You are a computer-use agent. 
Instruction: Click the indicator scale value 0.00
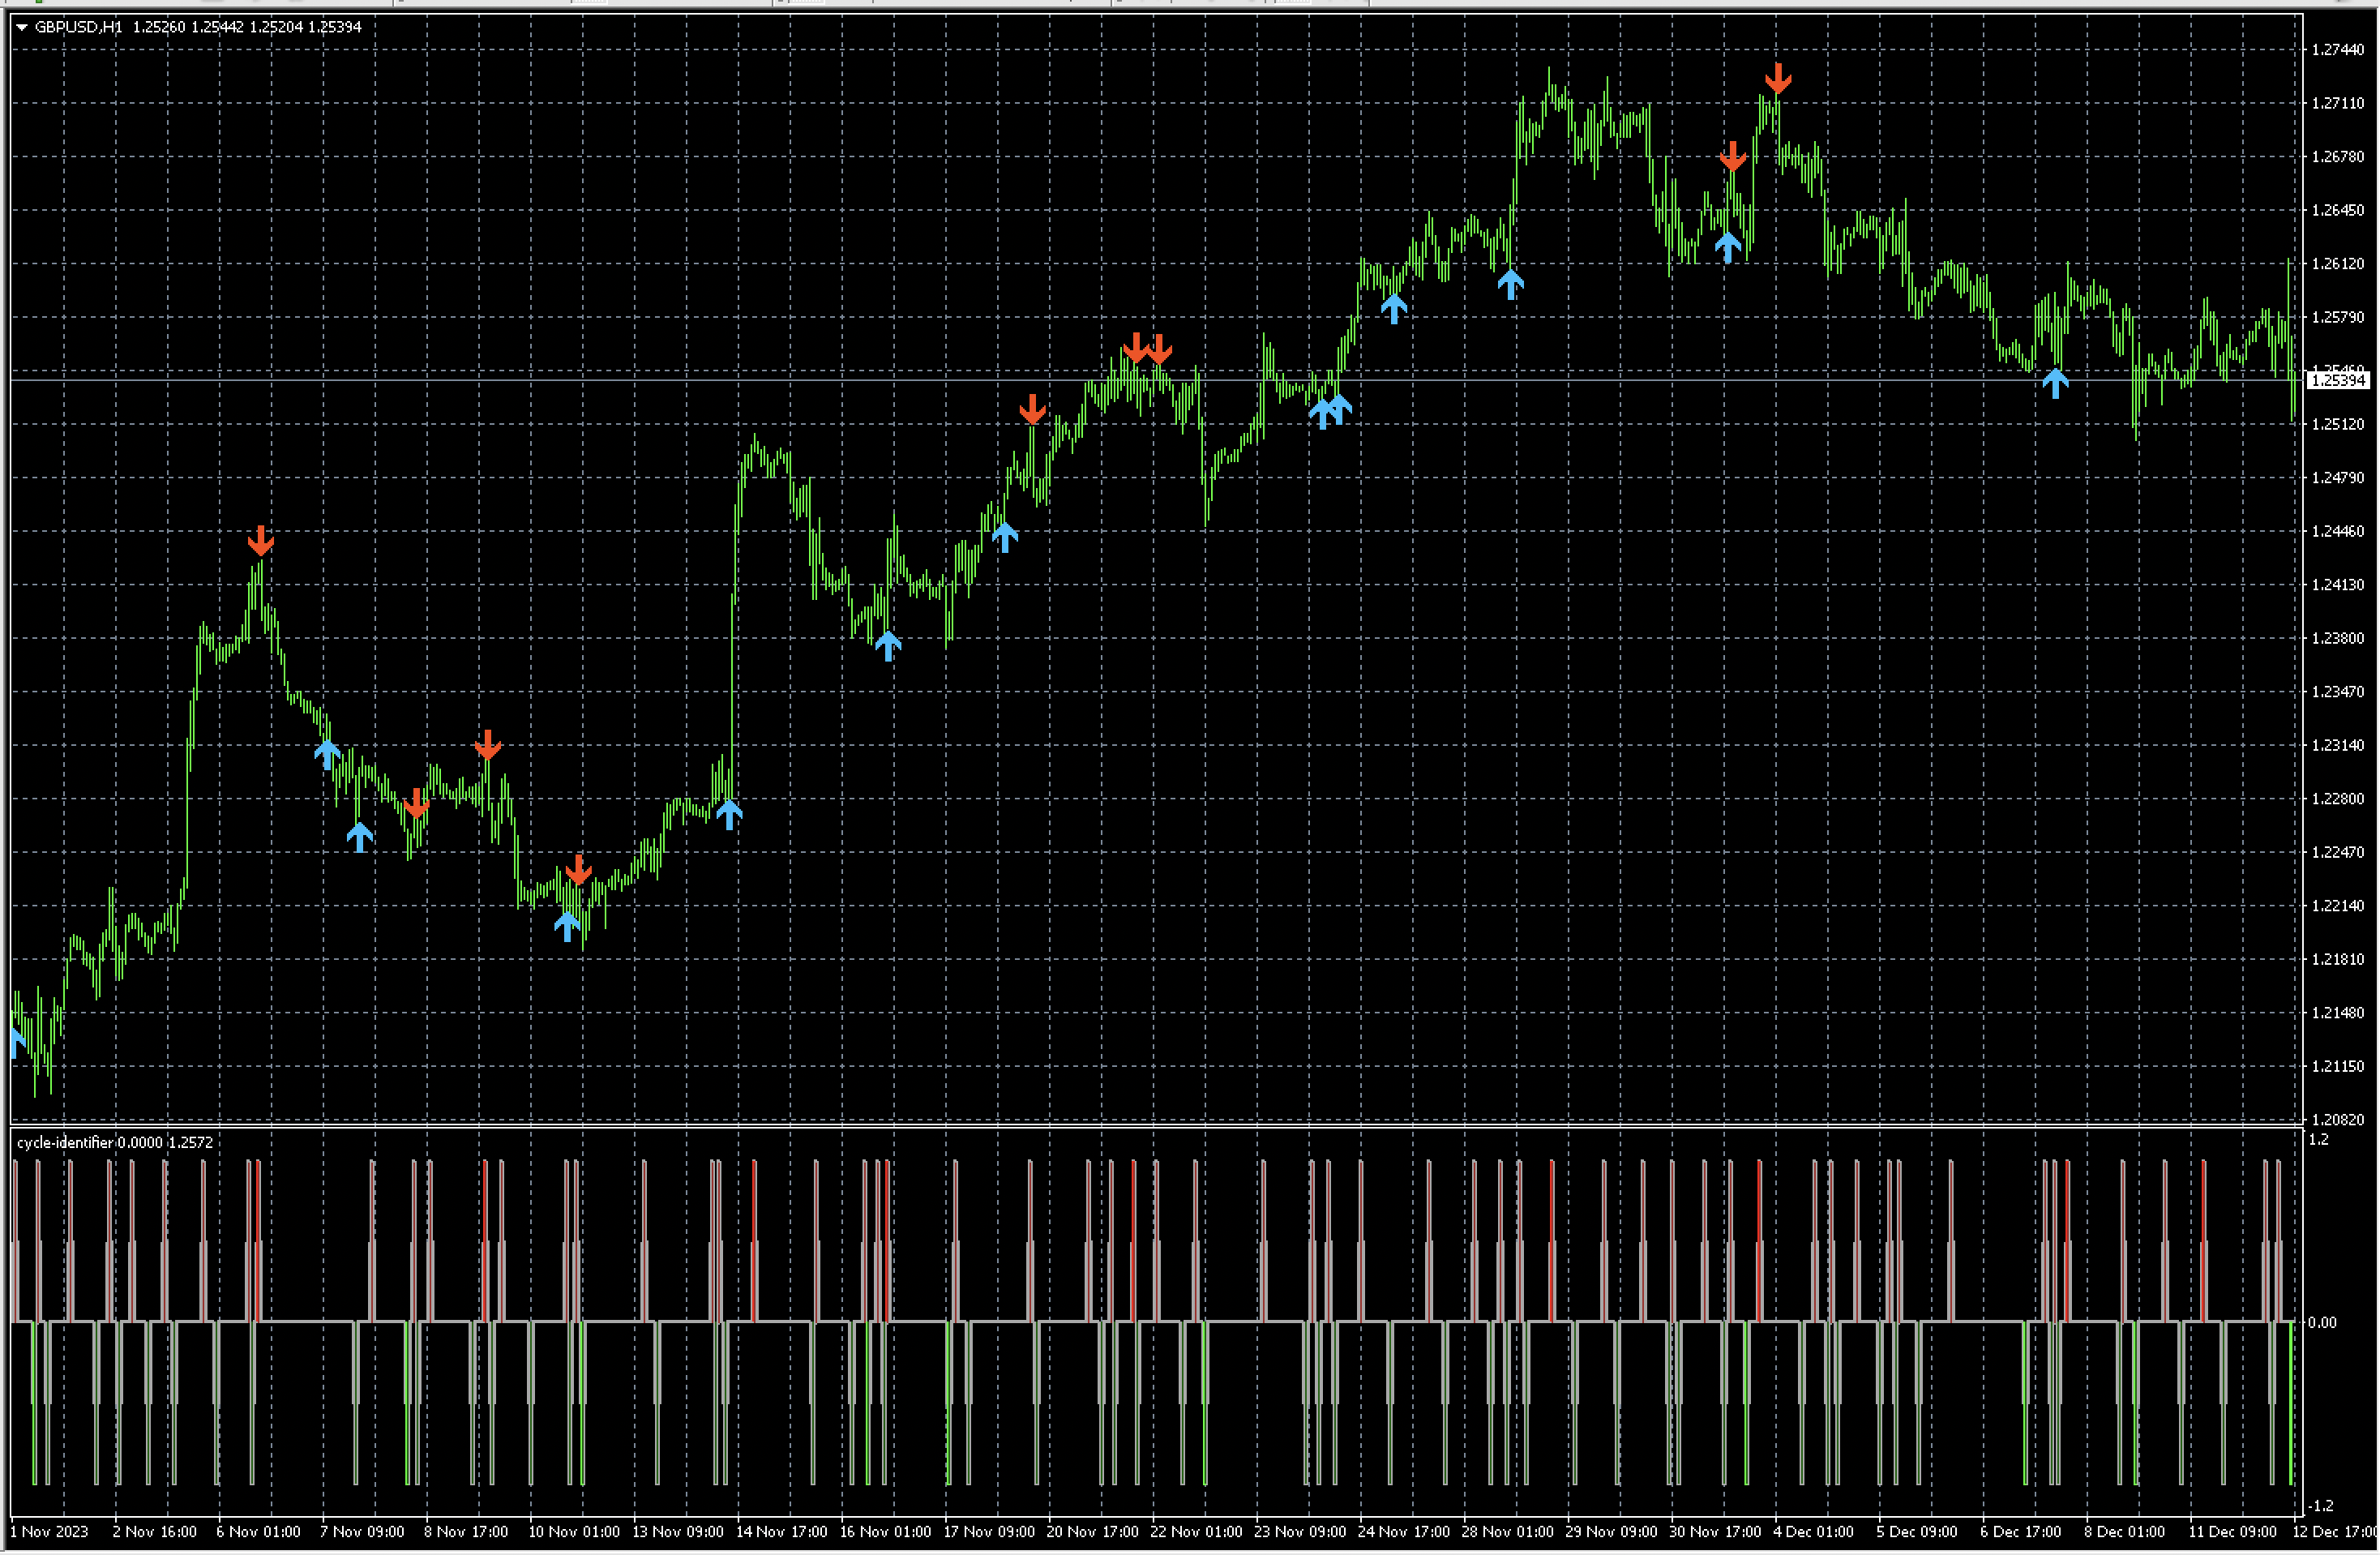pos(2322,1322)
